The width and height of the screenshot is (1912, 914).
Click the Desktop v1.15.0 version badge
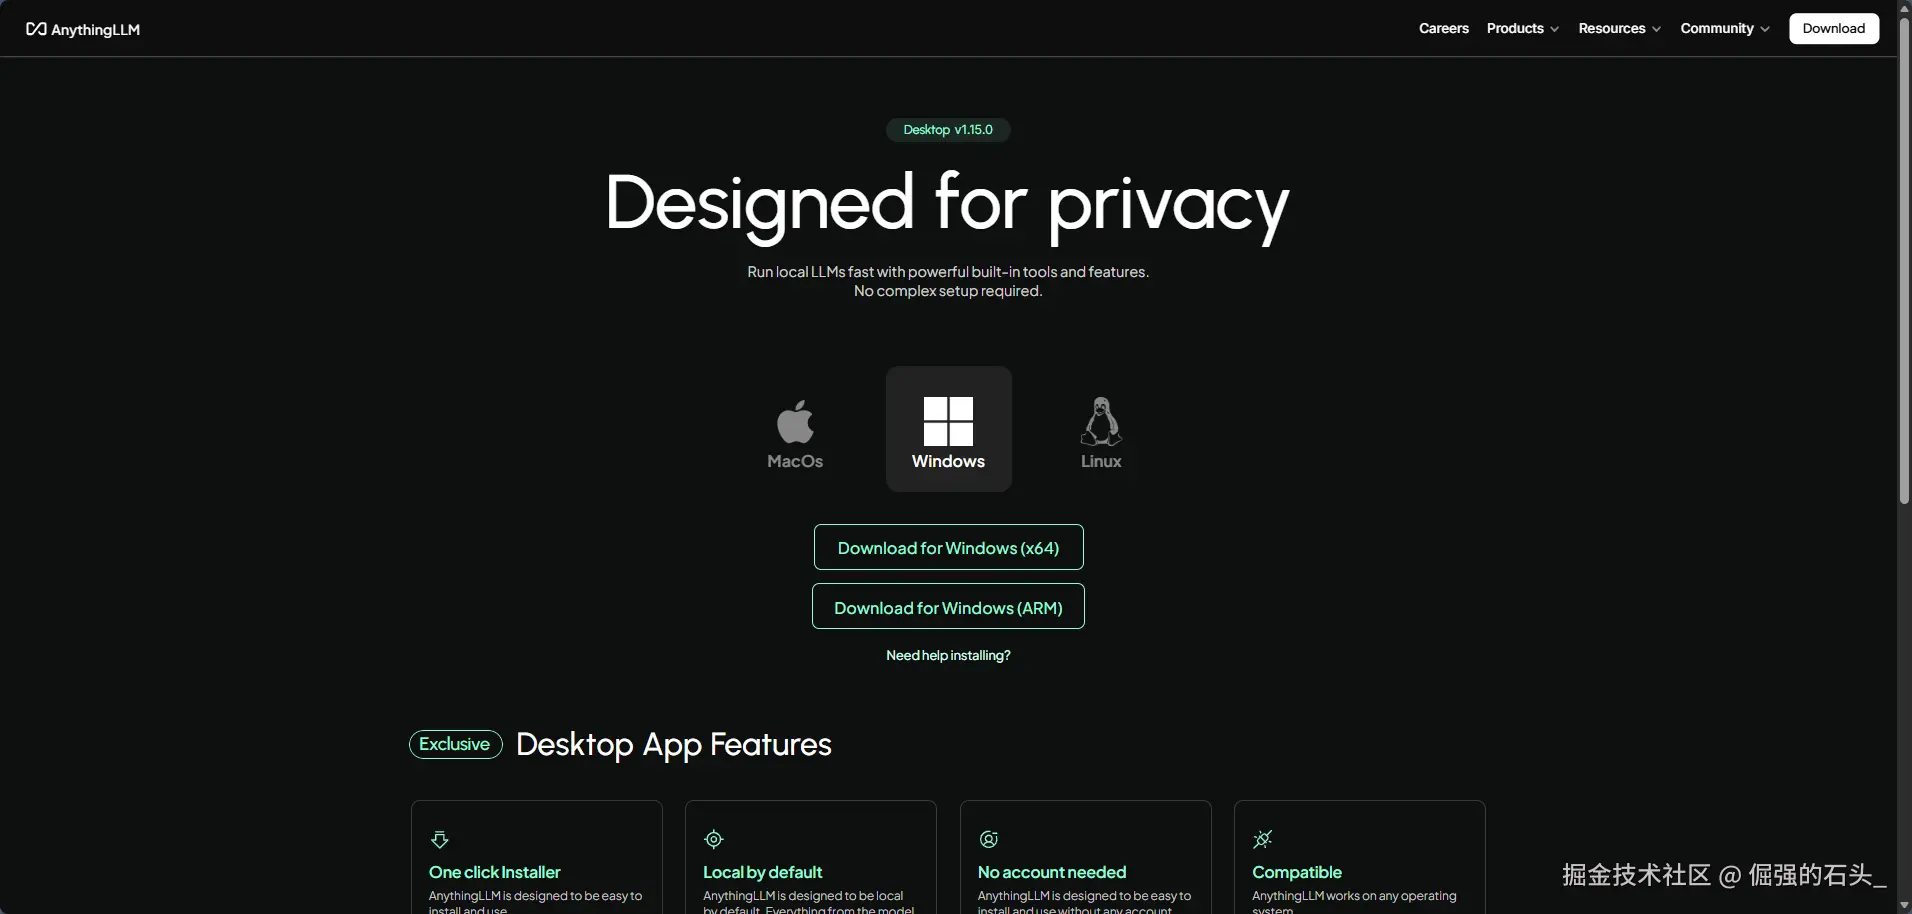click(948, 130)
